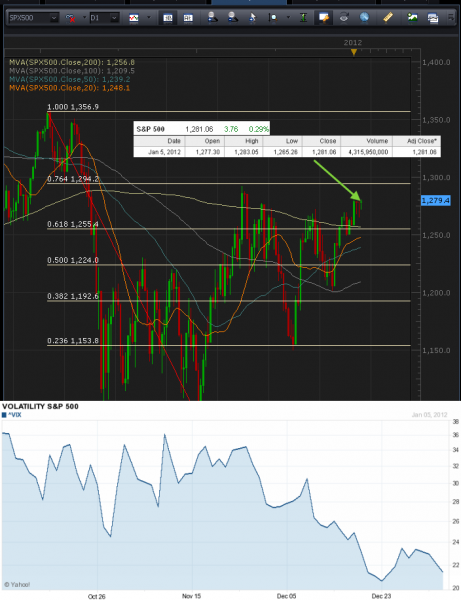461x600 pixels.
Task: Click the 1,400.0 price axis label
Action: point(436,62)
